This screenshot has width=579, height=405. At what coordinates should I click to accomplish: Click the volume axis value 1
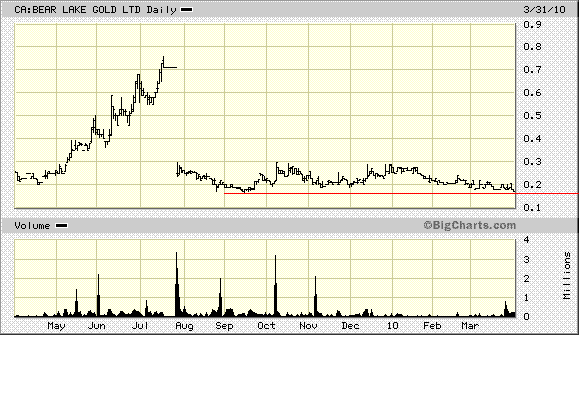(527, 298)
